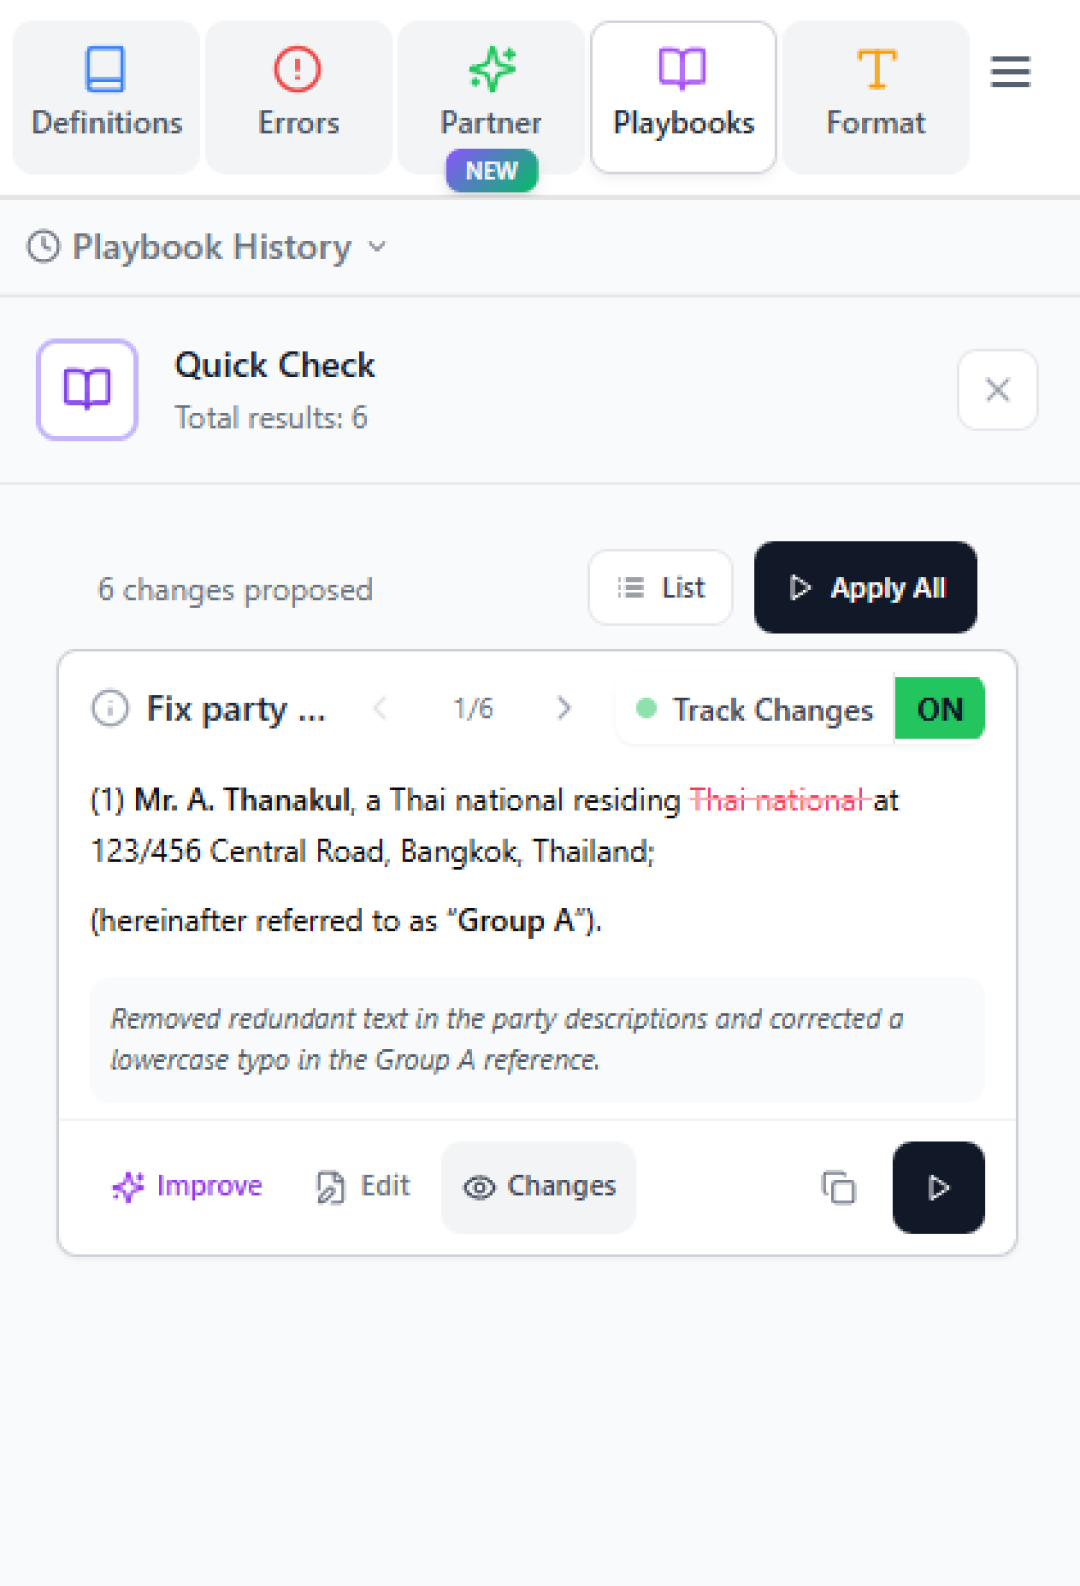Viewport: 1080px width, 1586px height.
Task: Open the Definitions tab
Action: (106, 97)
